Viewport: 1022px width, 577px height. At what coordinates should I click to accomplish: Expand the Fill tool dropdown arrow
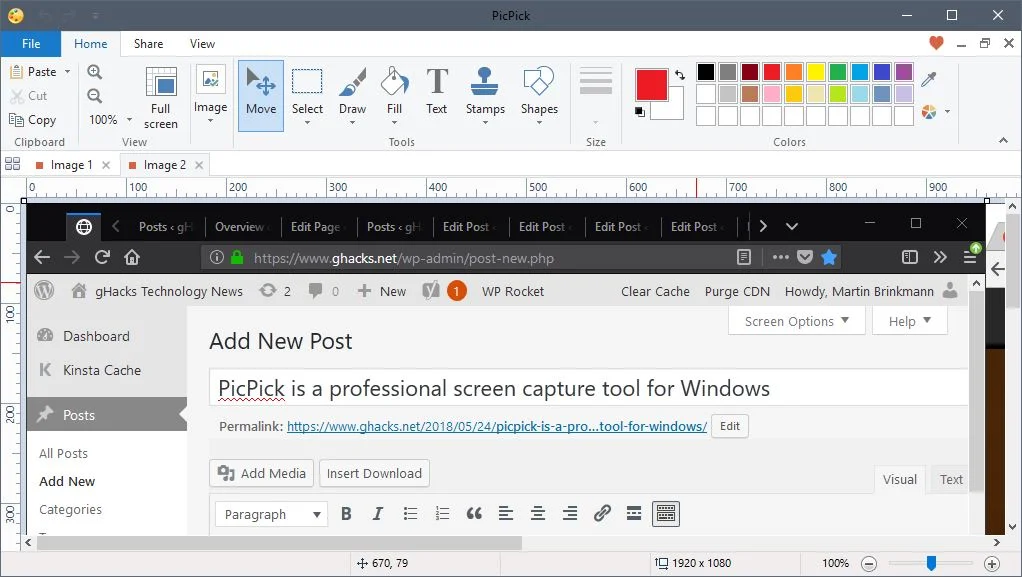[x=394, y=123]
